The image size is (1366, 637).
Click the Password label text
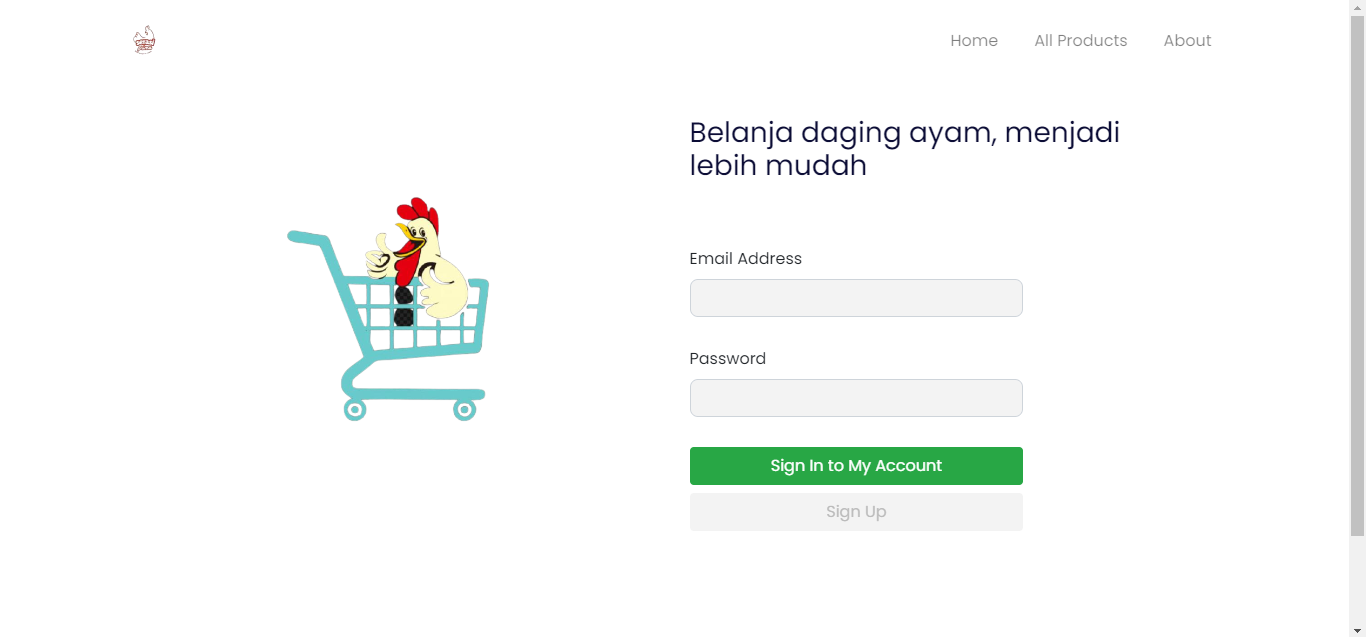click(x=727, y=359)
